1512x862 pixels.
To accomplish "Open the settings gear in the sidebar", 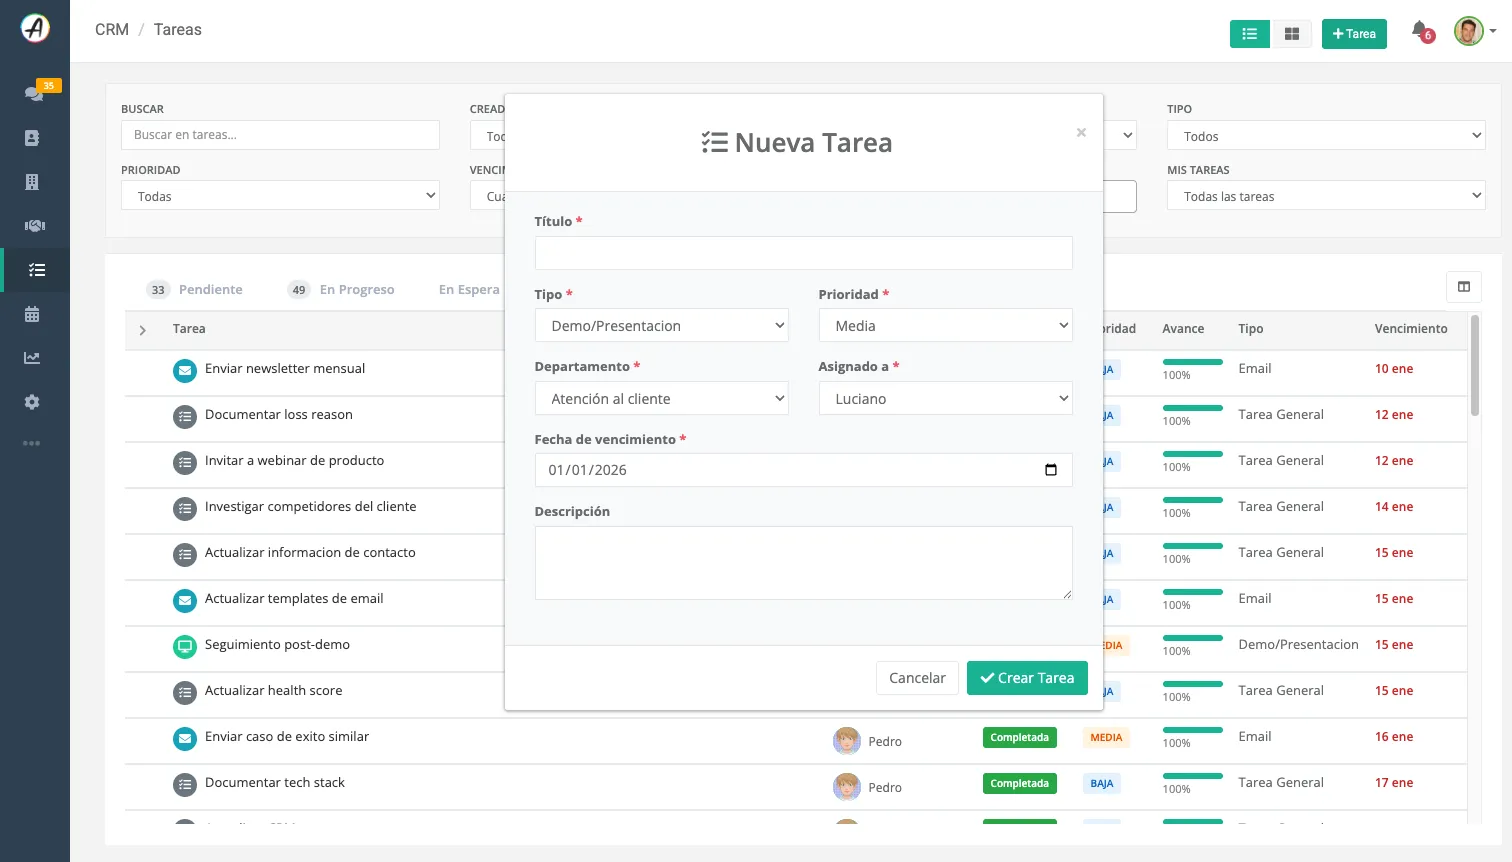I will point(32,402).
